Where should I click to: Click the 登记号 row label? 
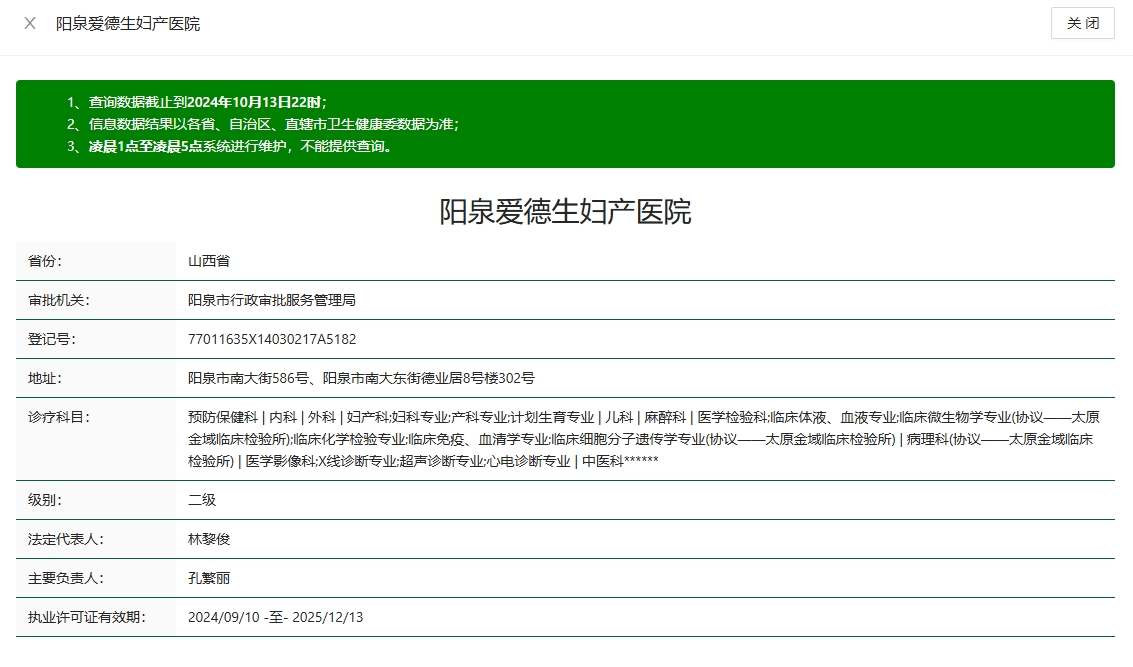click(x=52, y=339)
